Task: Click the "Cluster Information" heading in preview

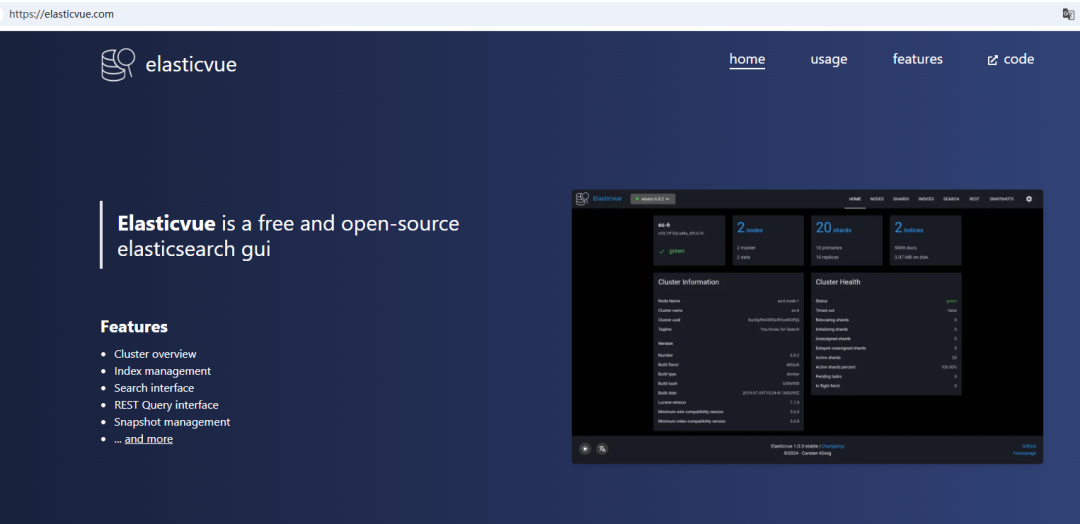Action: [689, 282]
